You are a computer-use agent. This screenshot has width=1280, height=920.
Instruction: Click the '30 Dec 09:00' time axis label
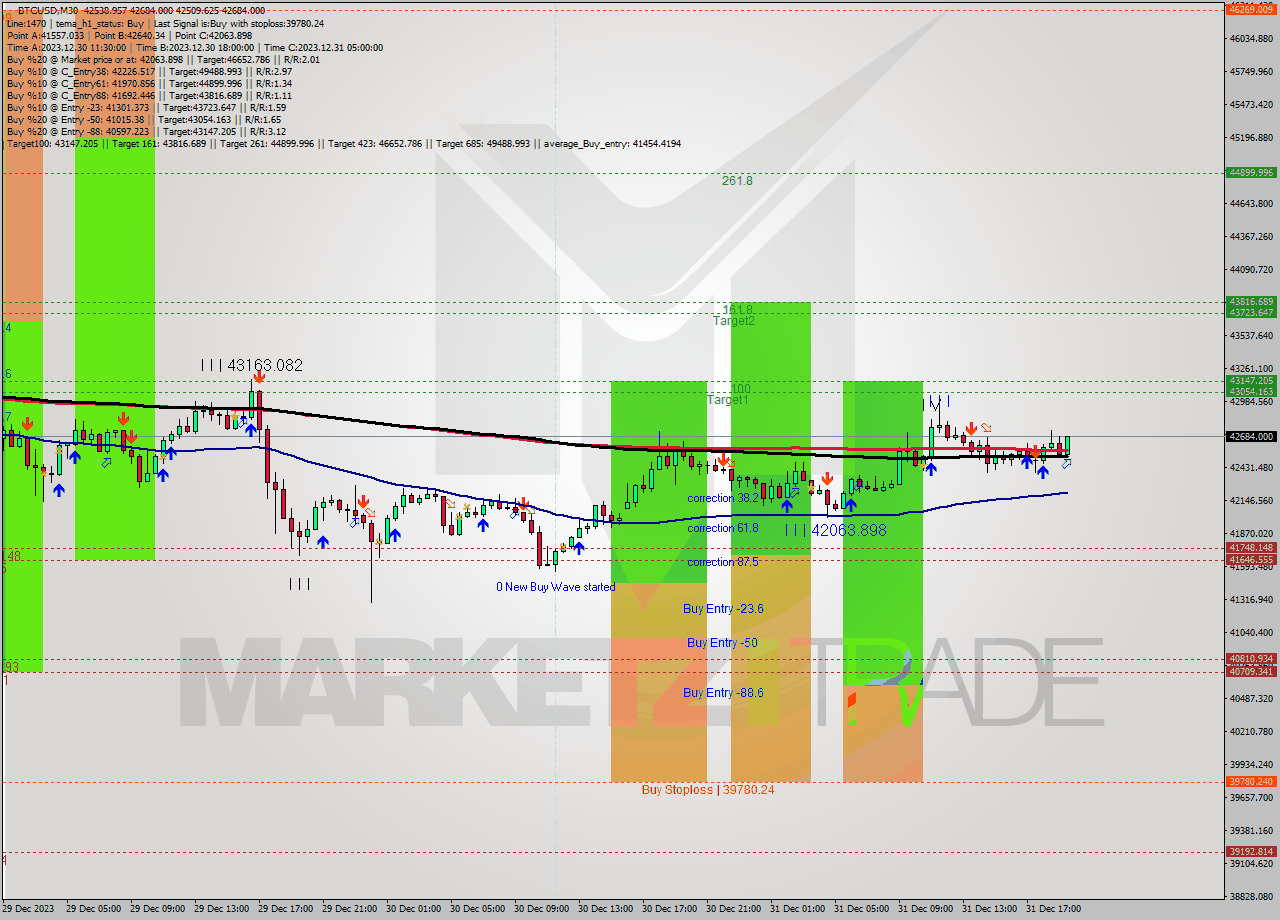click(542, 909)
